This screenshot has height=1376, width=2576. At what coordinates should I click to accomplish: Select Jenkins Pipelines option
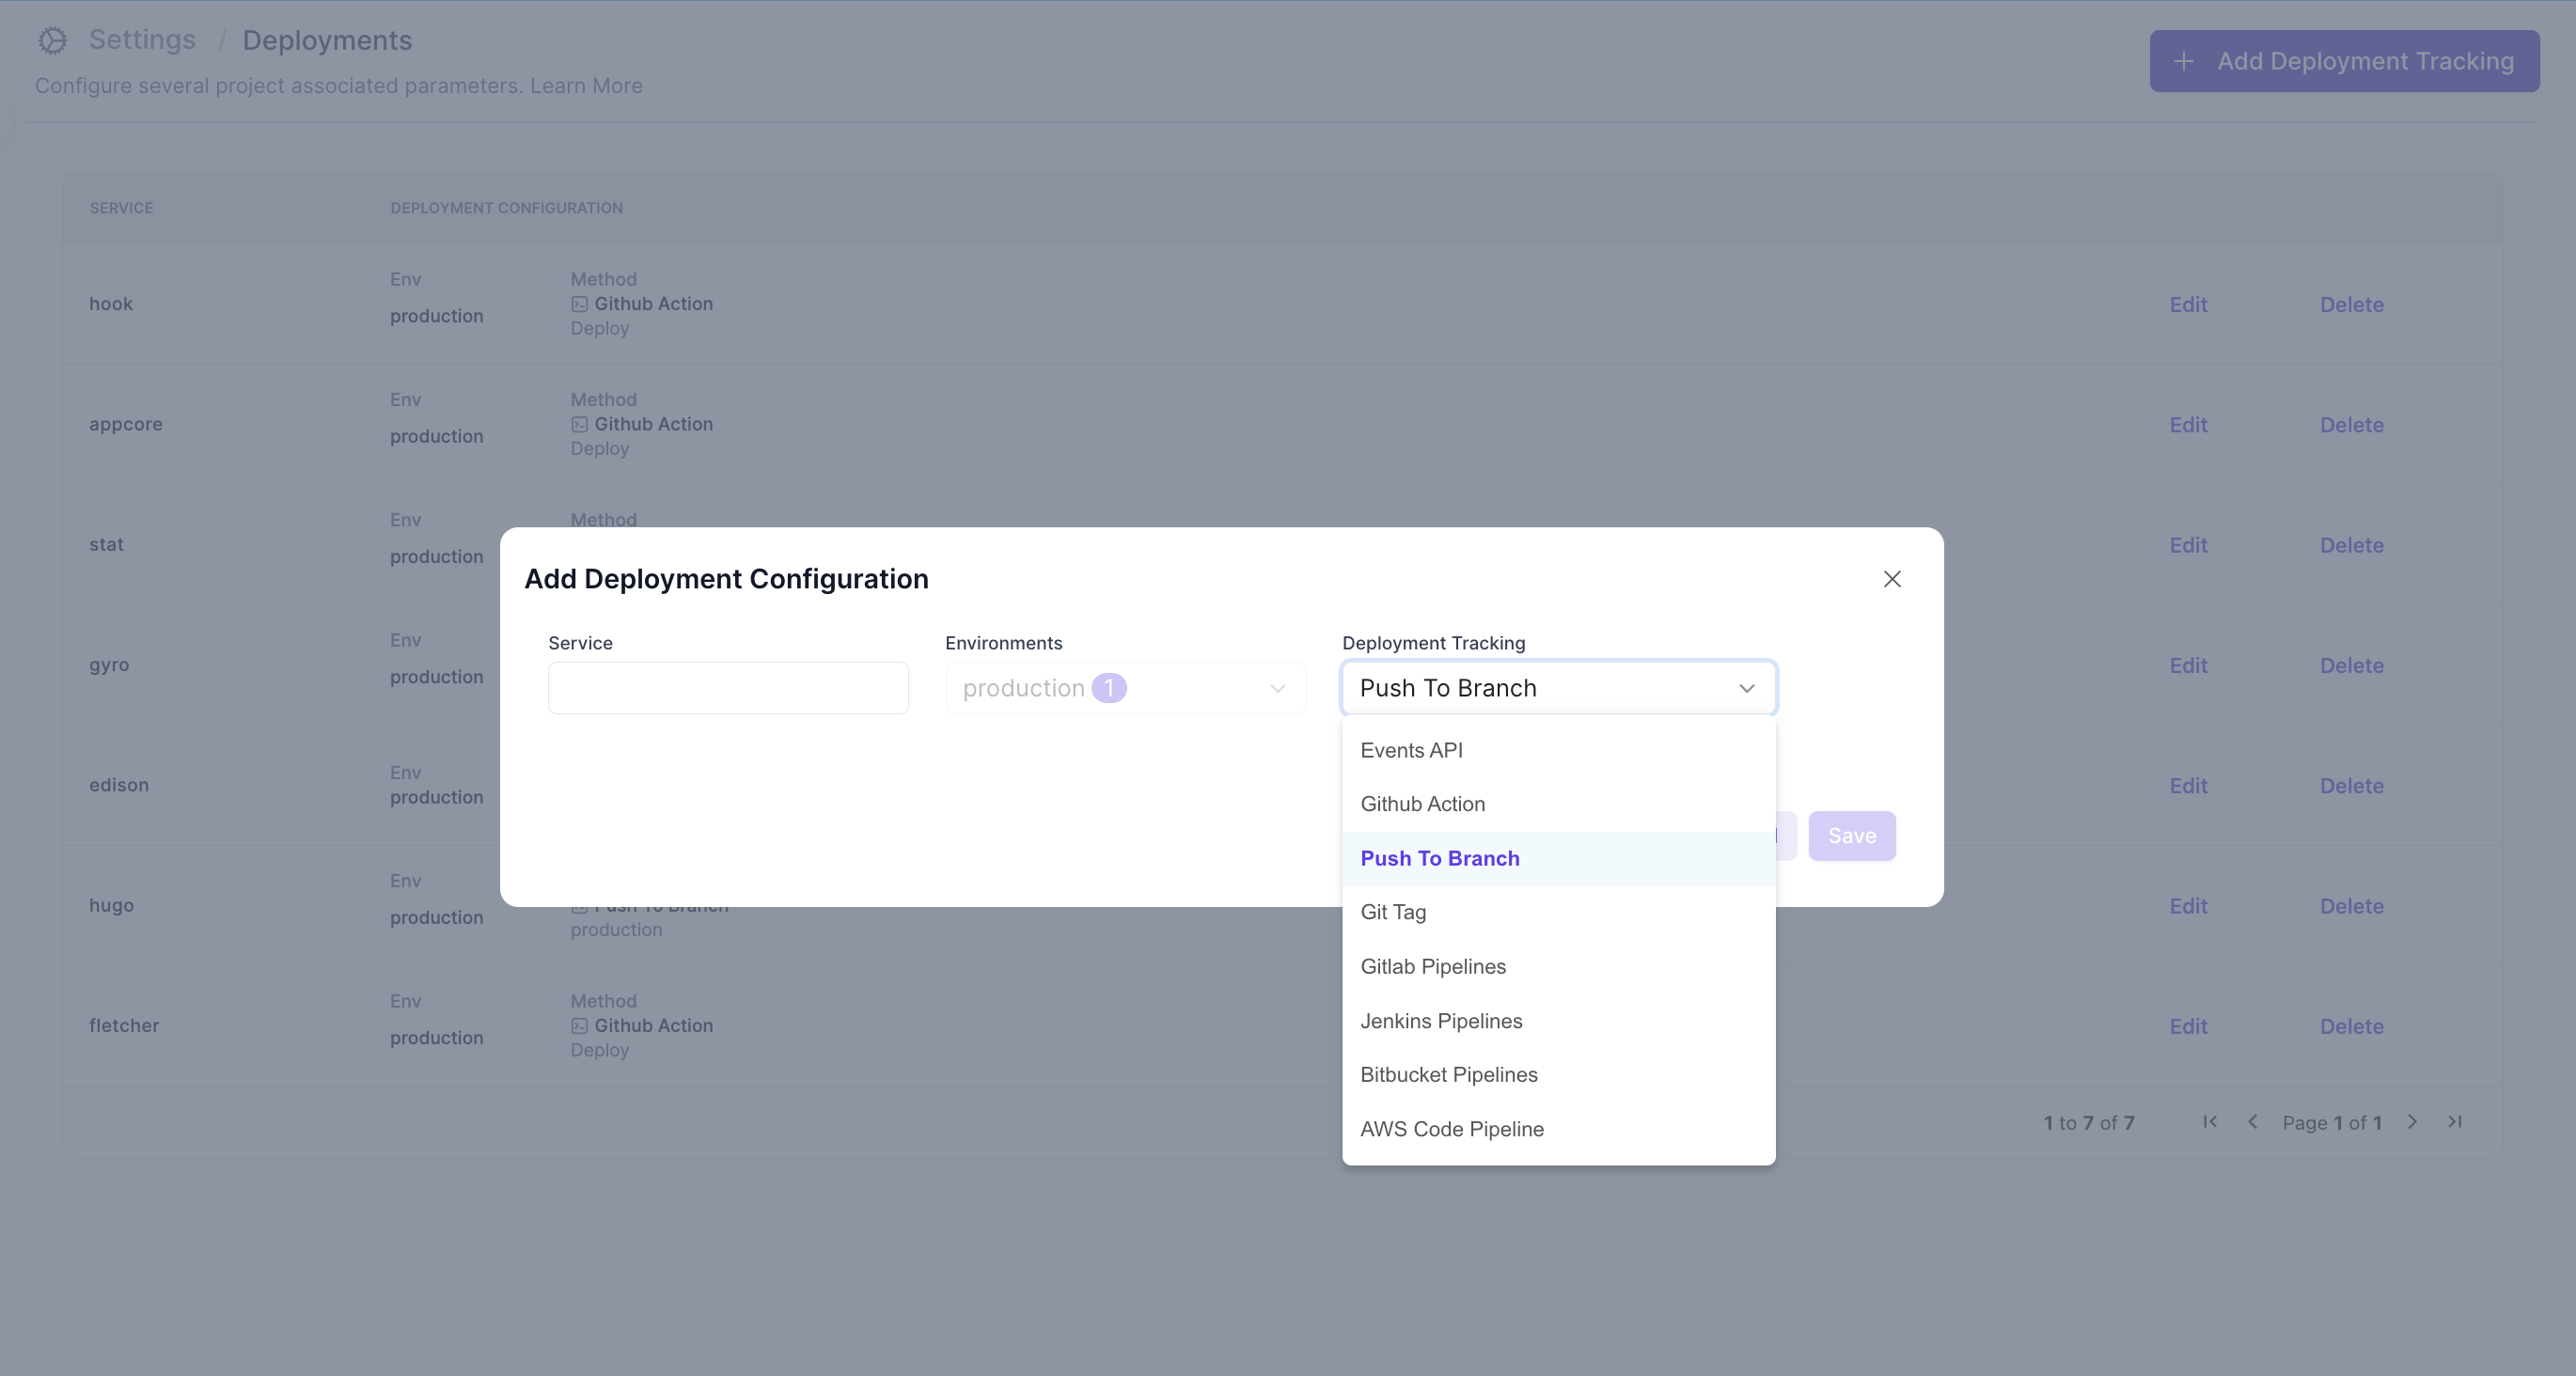click(1559, 1021)
